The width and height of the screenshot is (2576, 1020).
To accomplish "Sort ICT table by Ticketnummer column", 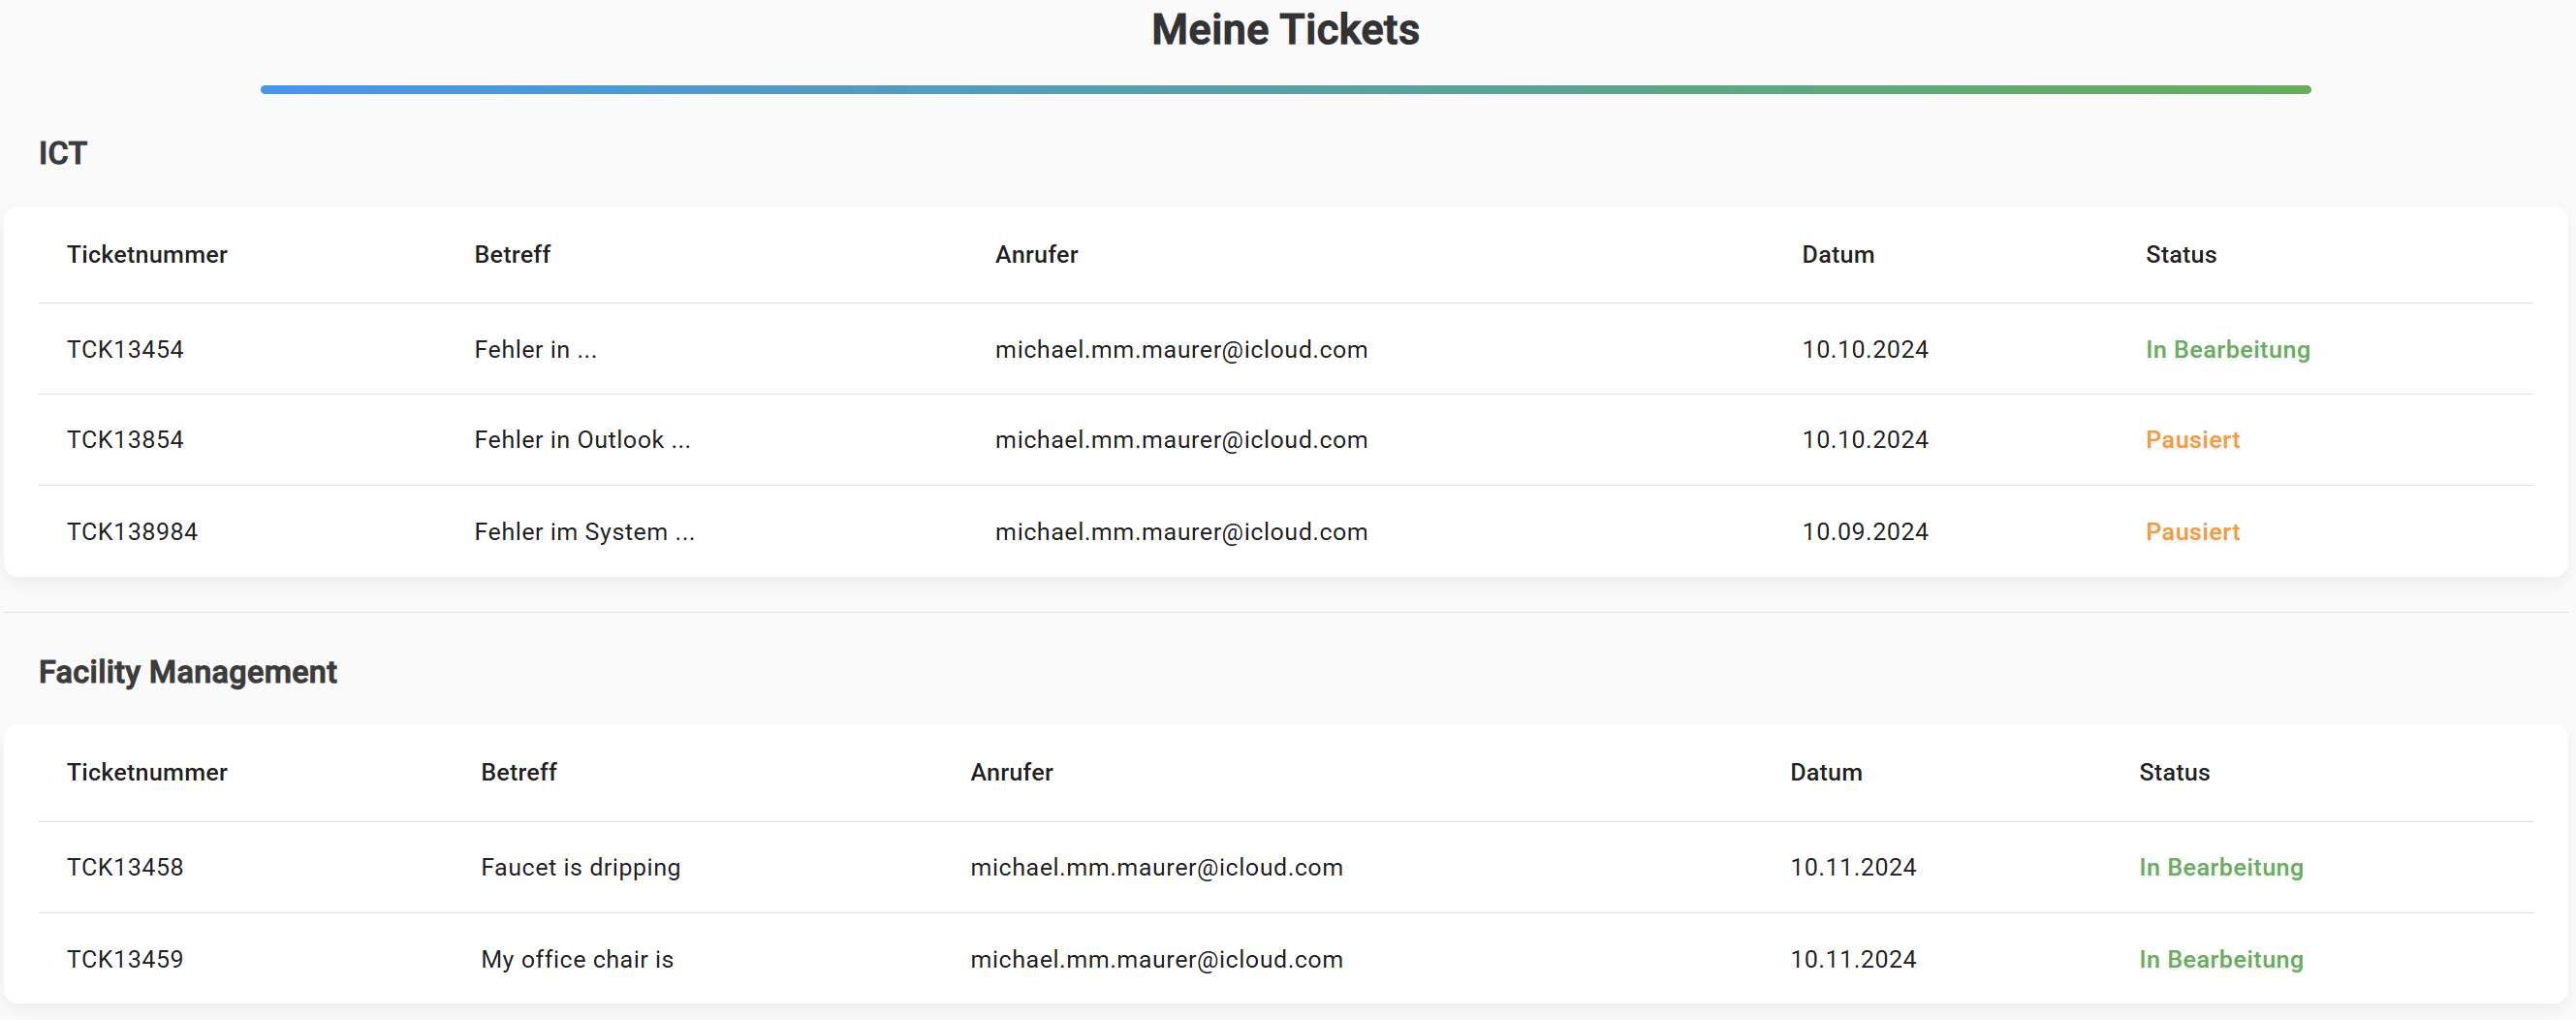I will [x=147, y=254].
